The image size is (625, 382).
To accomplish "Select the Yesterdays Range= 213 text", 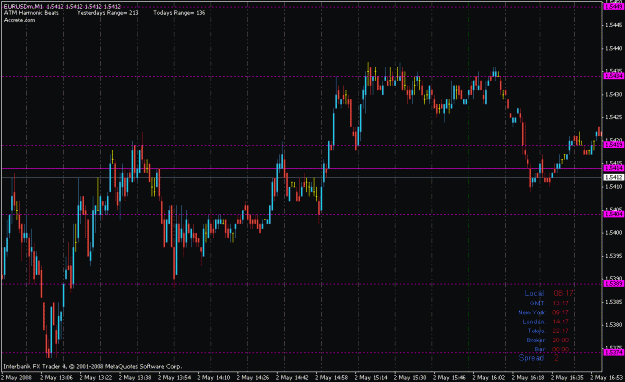I will pyautogui.click(x=108, y=13).
